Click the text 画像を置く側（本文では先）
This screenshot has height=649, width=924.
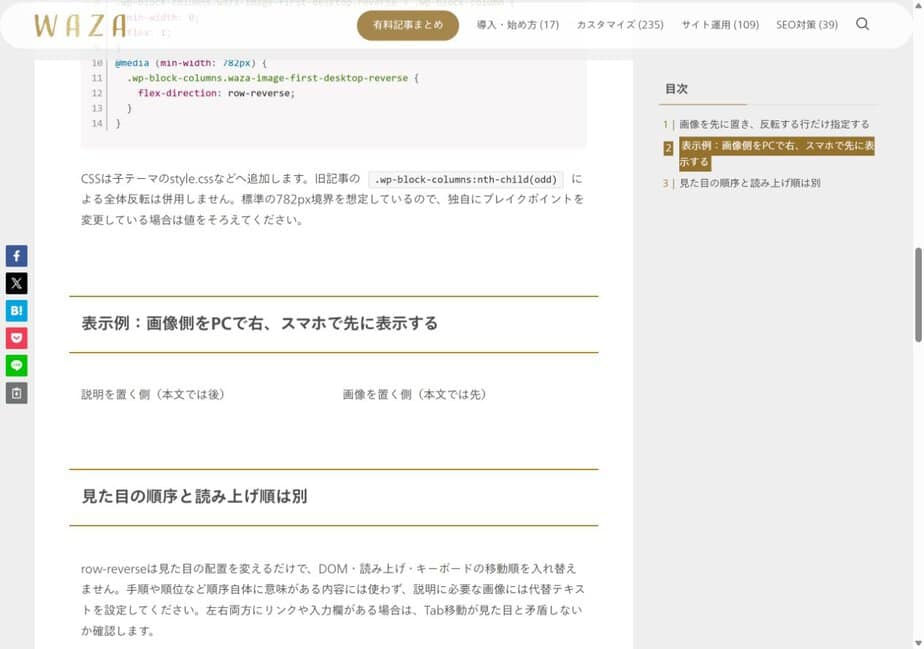click(x=414, y=394)
